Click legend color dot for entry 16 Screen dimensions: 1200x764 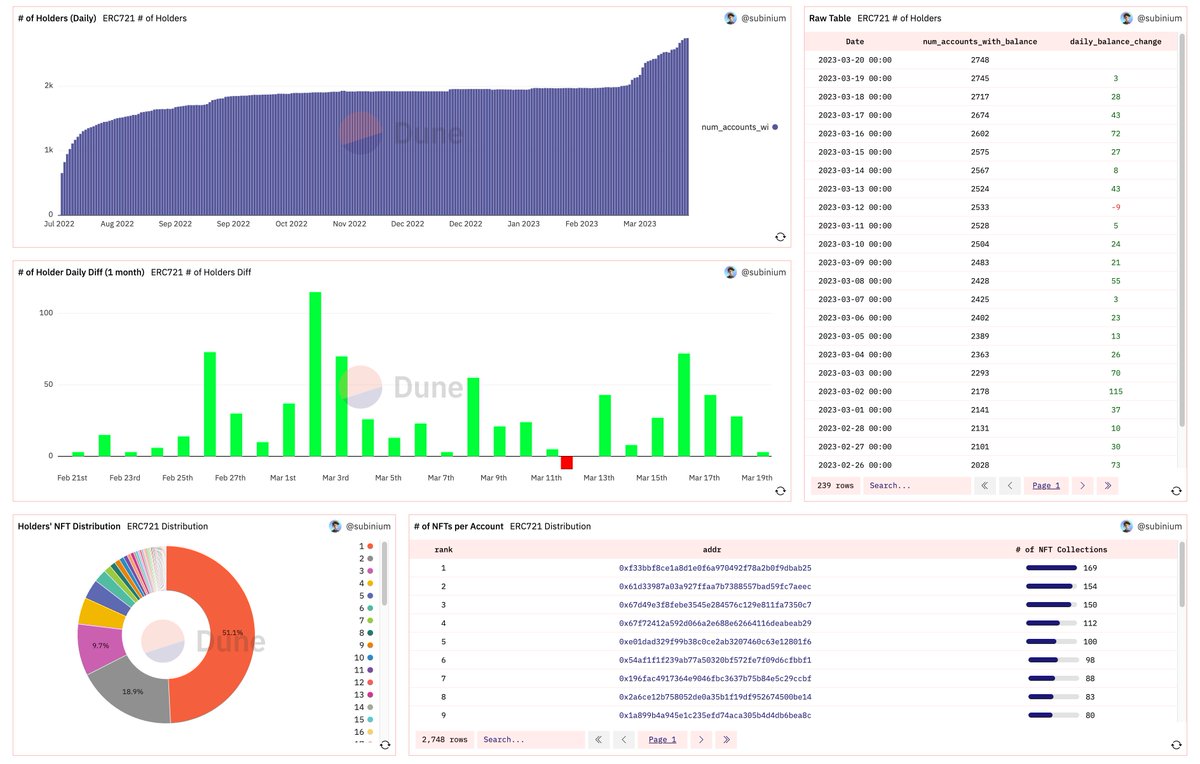[x=371, y=732]
